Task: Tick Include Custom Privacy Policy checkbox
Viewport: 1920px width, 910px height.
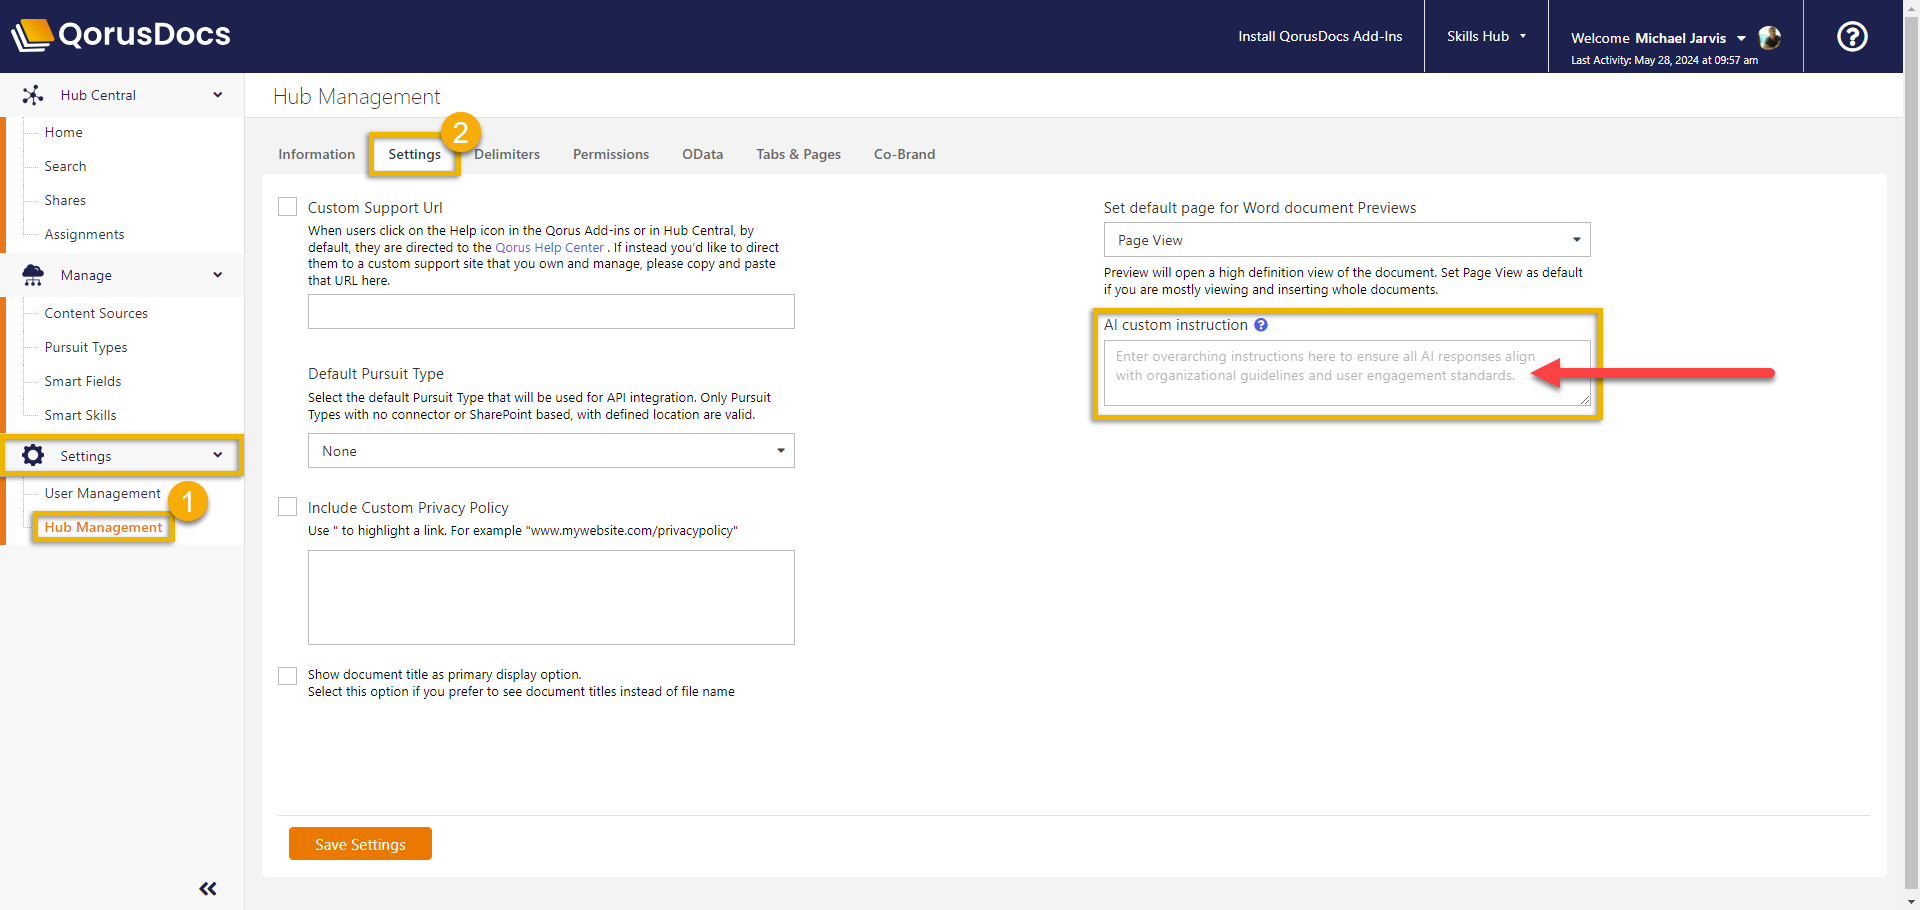Action: click(x=288, y=507)
